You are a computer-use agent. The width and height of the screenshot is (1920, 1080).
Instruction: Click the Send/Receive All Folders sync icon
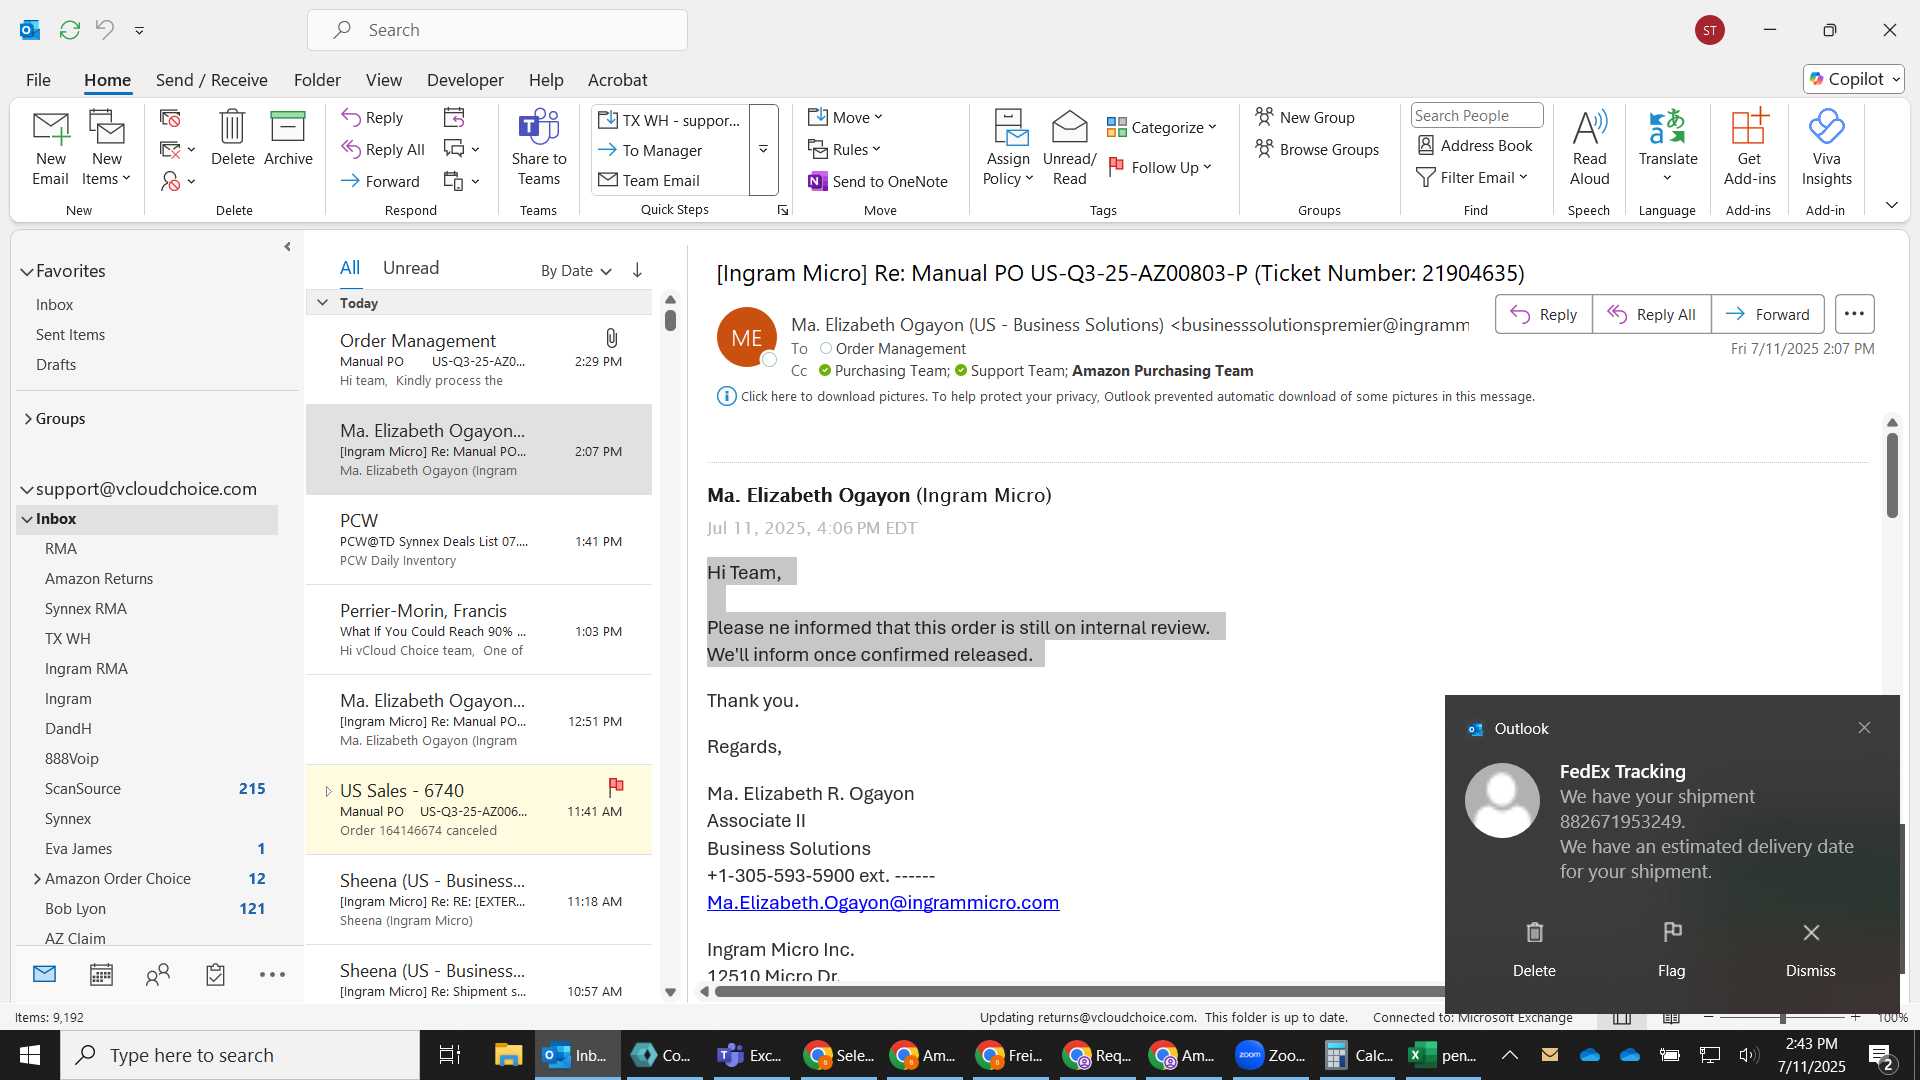tap(70, 30)
